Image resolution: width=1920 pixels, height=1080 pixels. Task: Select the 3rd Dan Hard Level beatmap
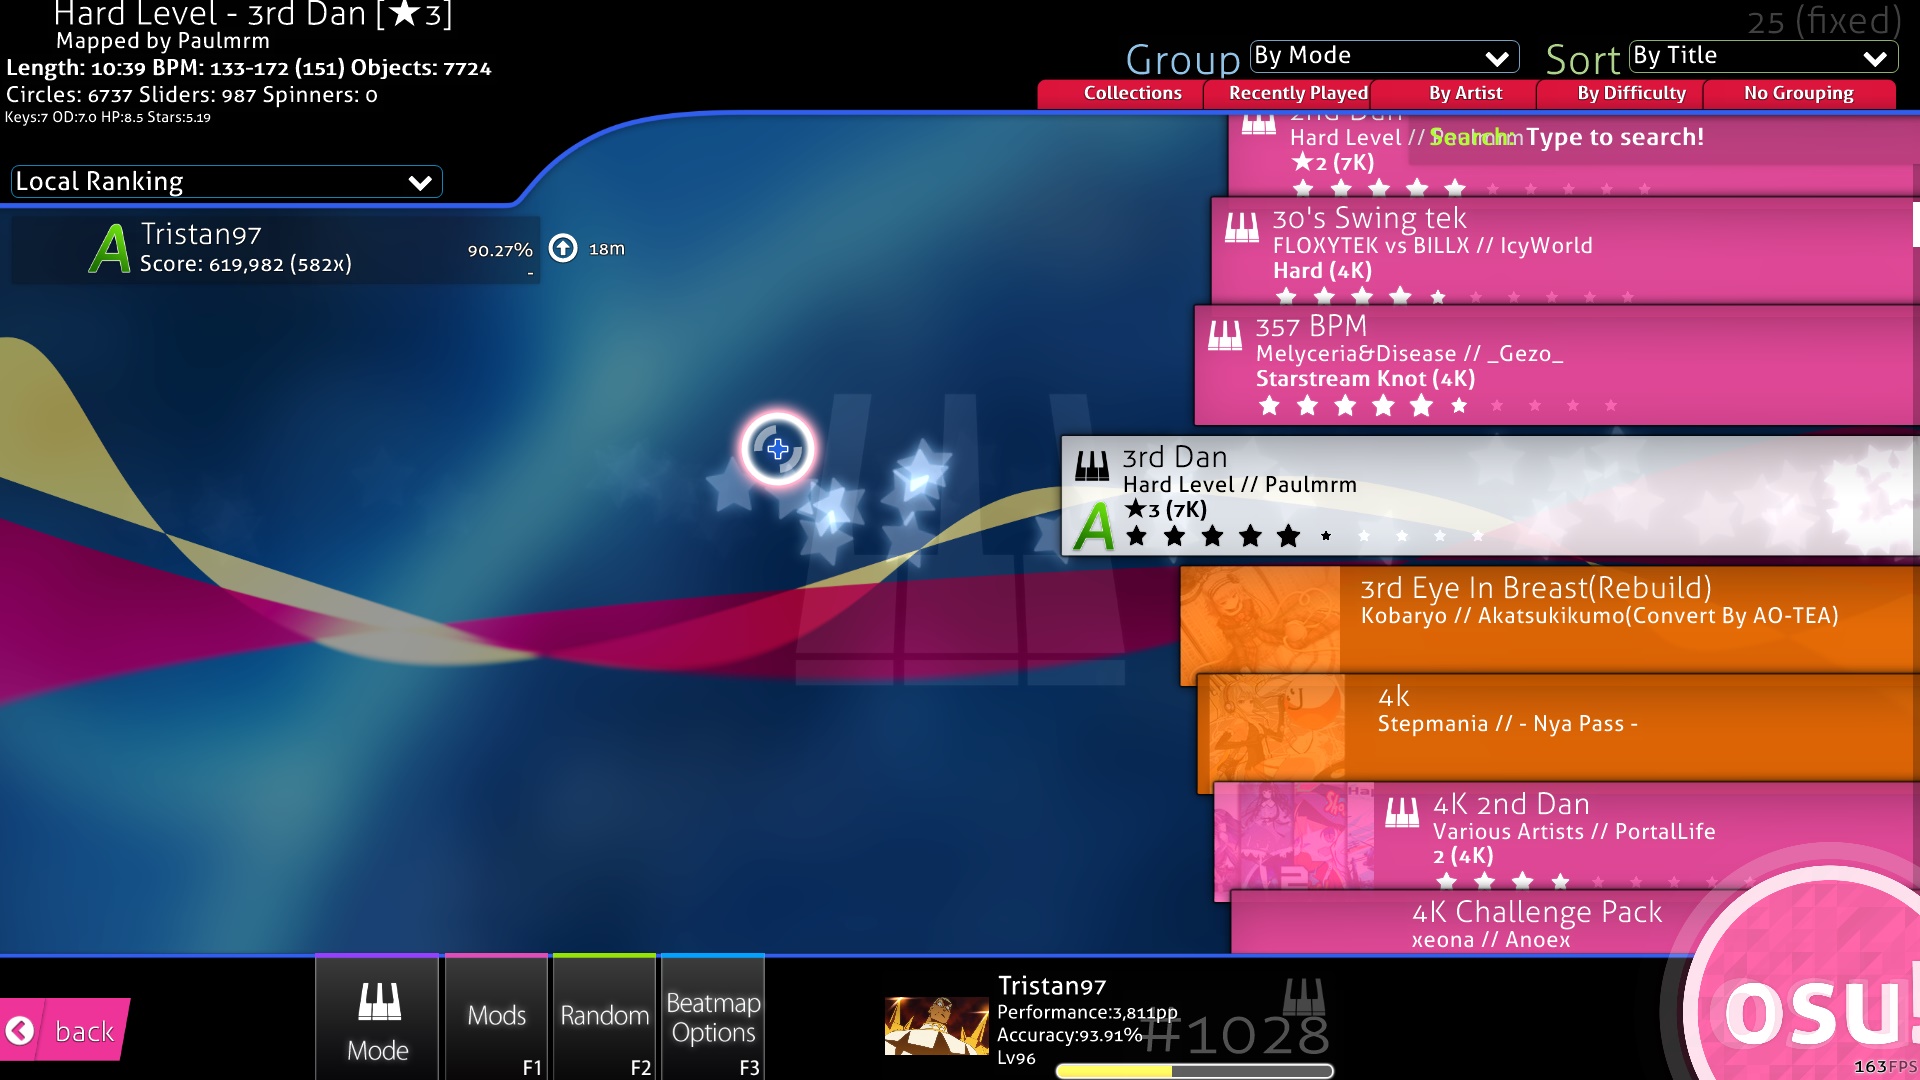pos(1490,495)
